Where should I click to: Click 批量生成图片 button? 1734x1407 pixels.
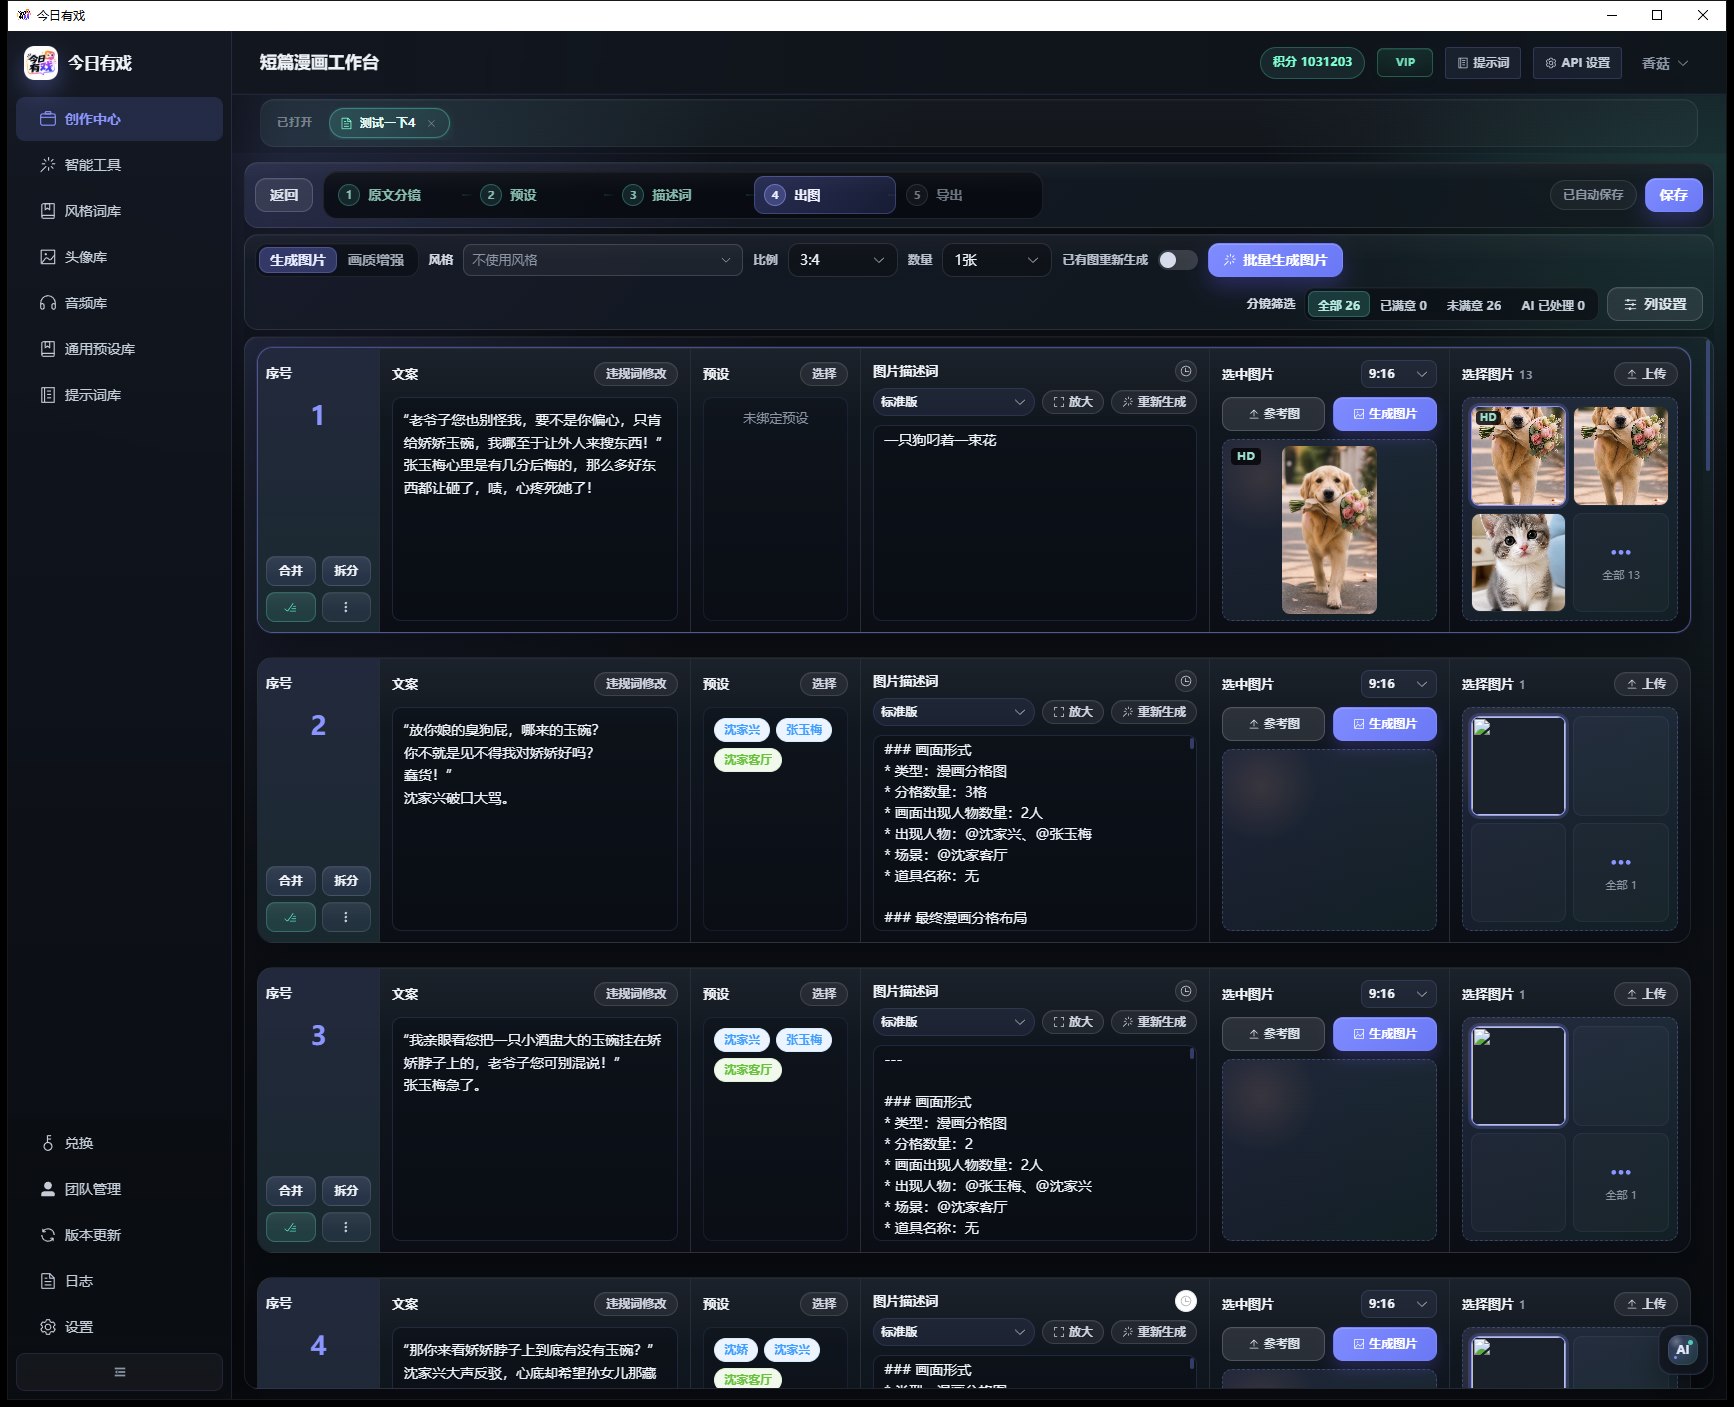[1275, 260]
